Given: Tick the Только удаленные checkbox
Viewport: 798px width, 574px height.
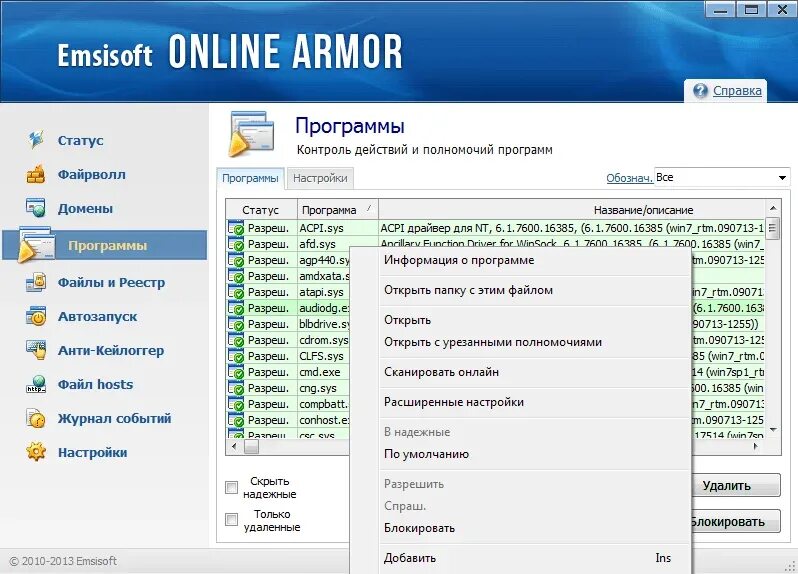Looking at the screenshot, I should [232, 520].
